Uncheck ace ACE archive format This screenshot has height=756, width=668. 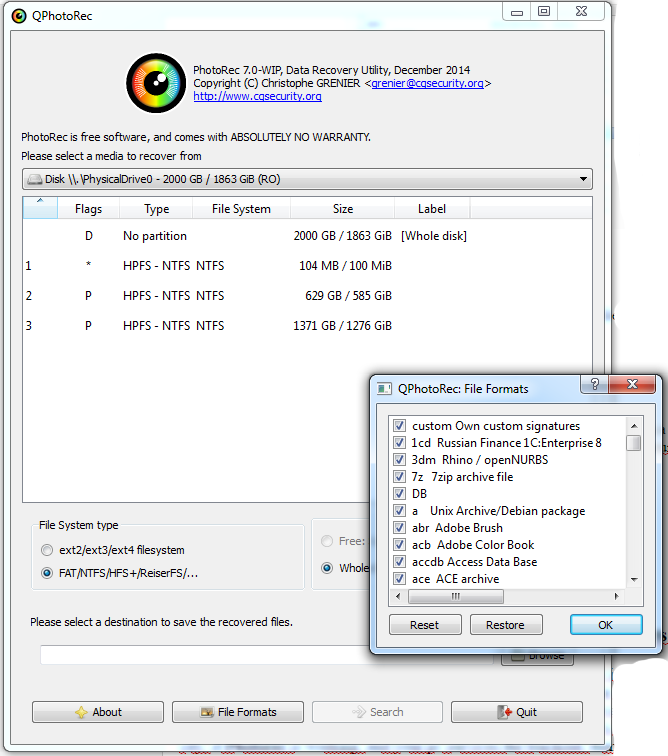(399, 579)
